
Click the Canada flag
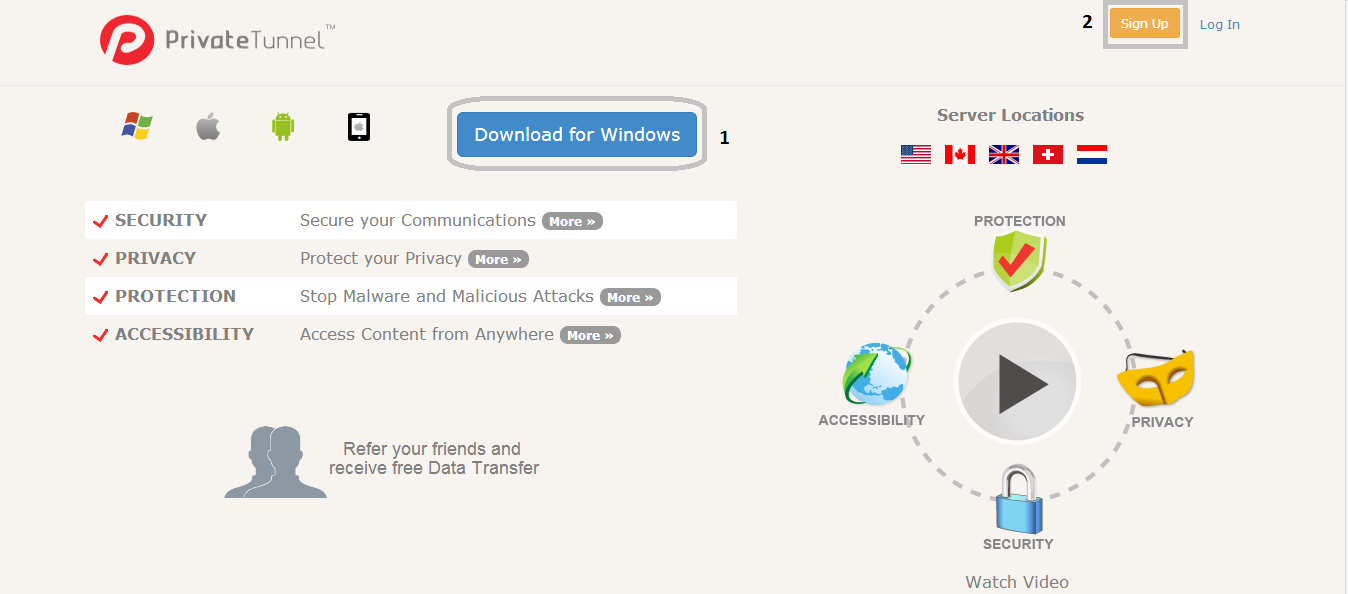pyautogui.click(x=960, y=154)
